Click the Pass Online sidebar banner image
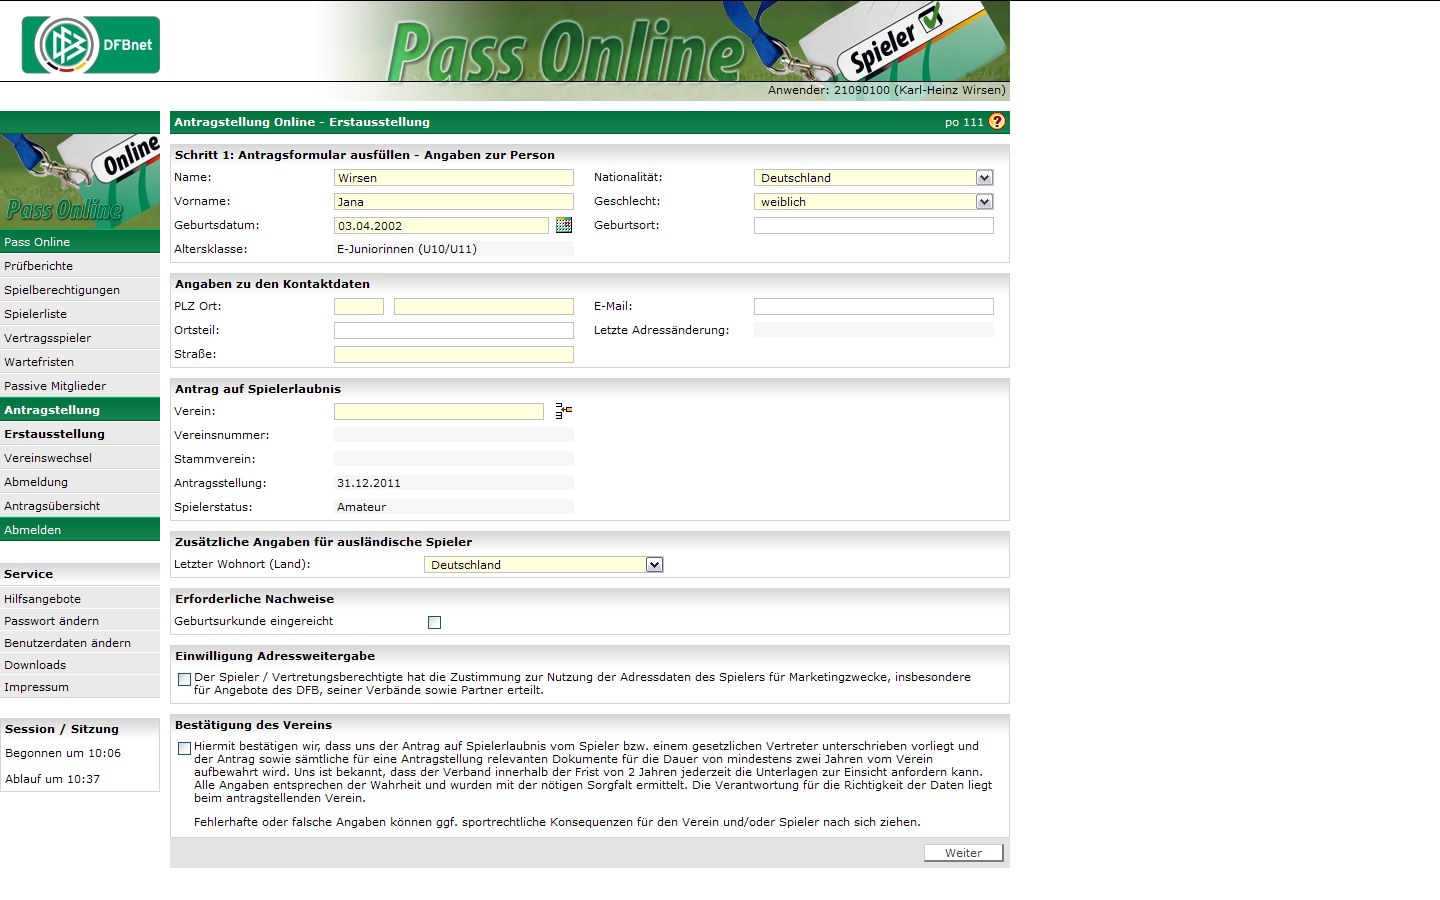 click(80, 182)
